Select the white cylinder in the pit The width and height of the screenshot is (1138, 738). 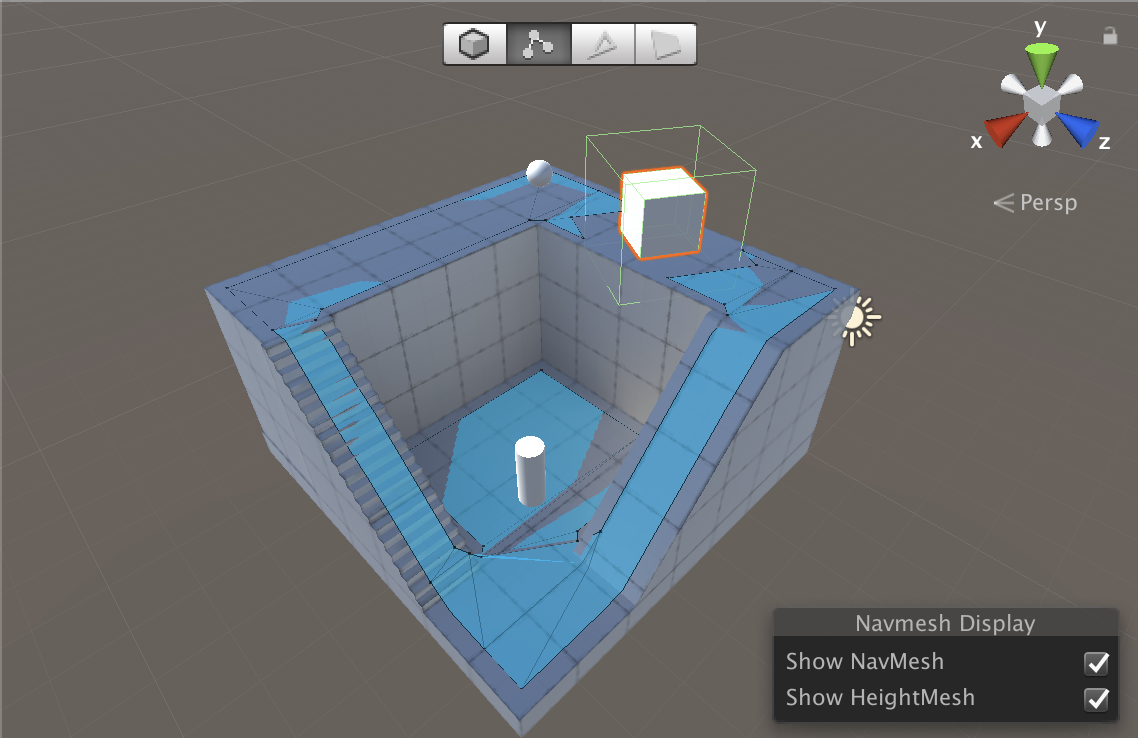[529, 470]
